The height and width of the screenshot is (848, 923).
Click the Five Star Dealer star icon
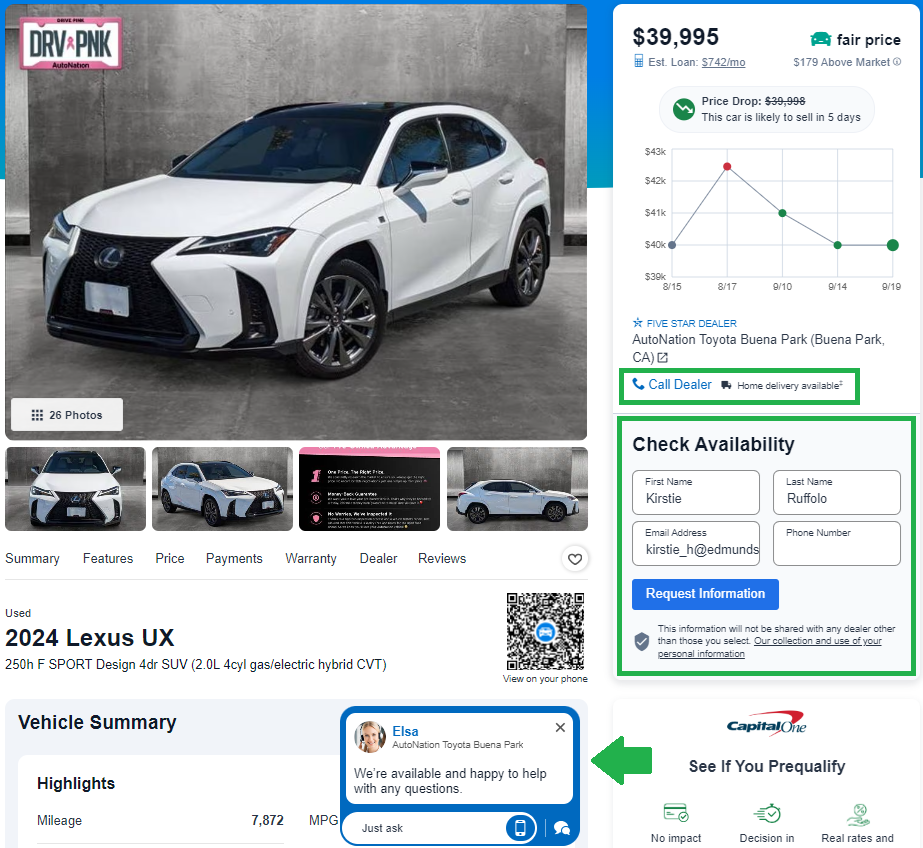[x=638, y=322]
